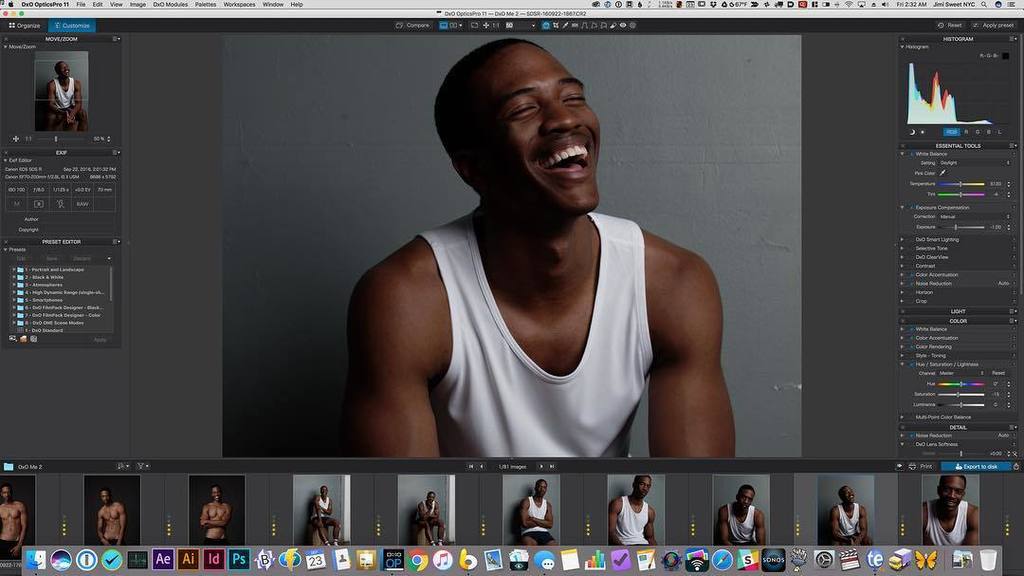
Task: Show highlight clipping with the sun icon
Action: click(923, 132)
